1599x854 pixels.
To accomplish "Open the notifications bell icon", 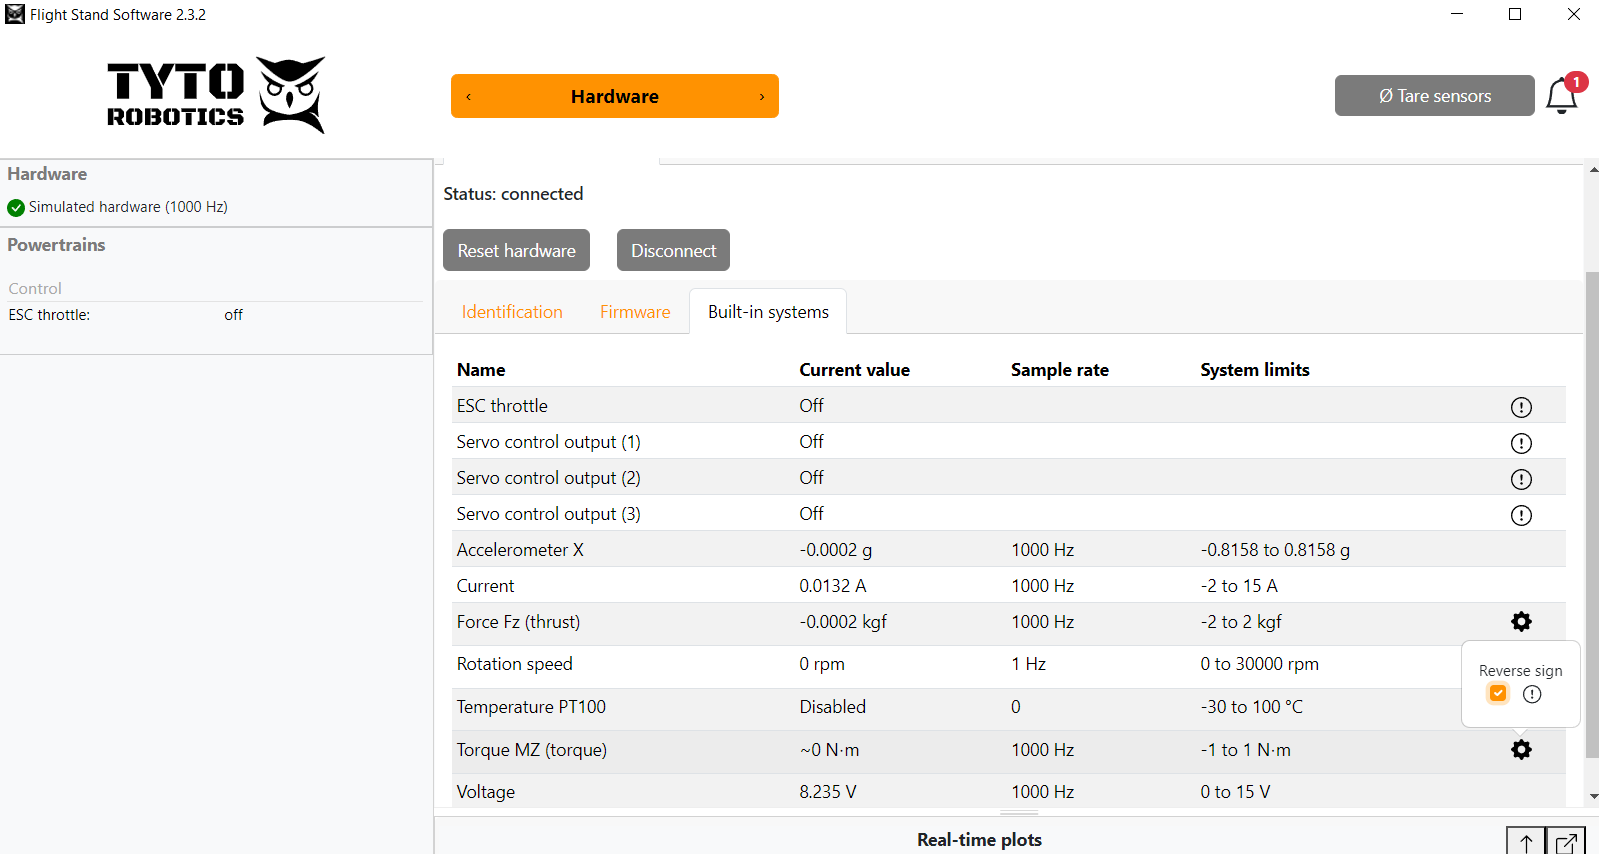I will 1560,96.
